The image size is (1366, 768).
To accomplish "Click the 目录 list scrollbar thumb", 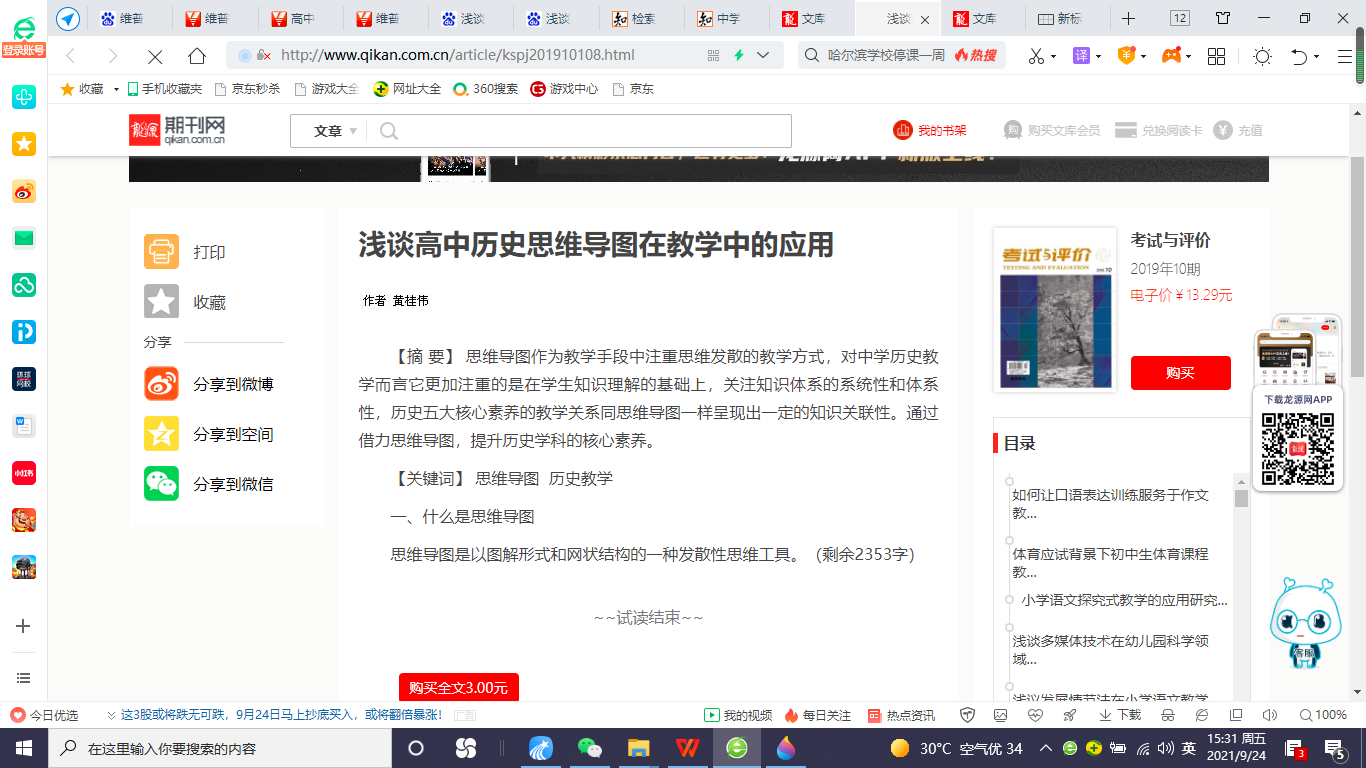I will [x=1241, y=499].
